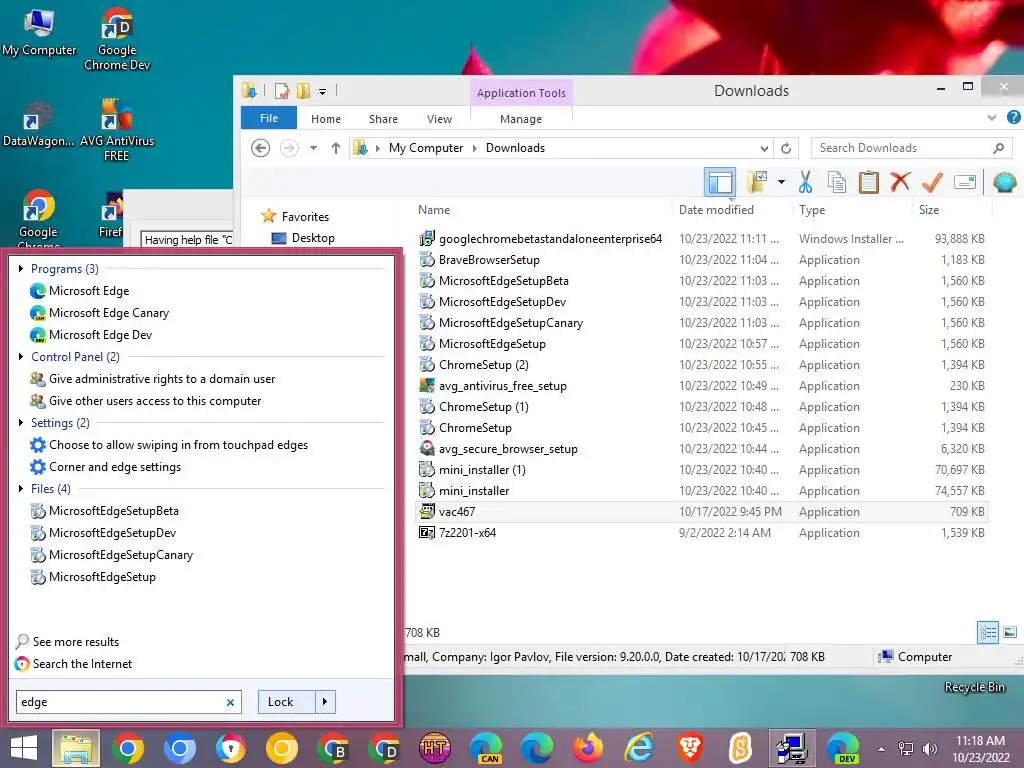Launch Microsoft Edge Canary from results
1024x768 pixels.
click(108, 313)
